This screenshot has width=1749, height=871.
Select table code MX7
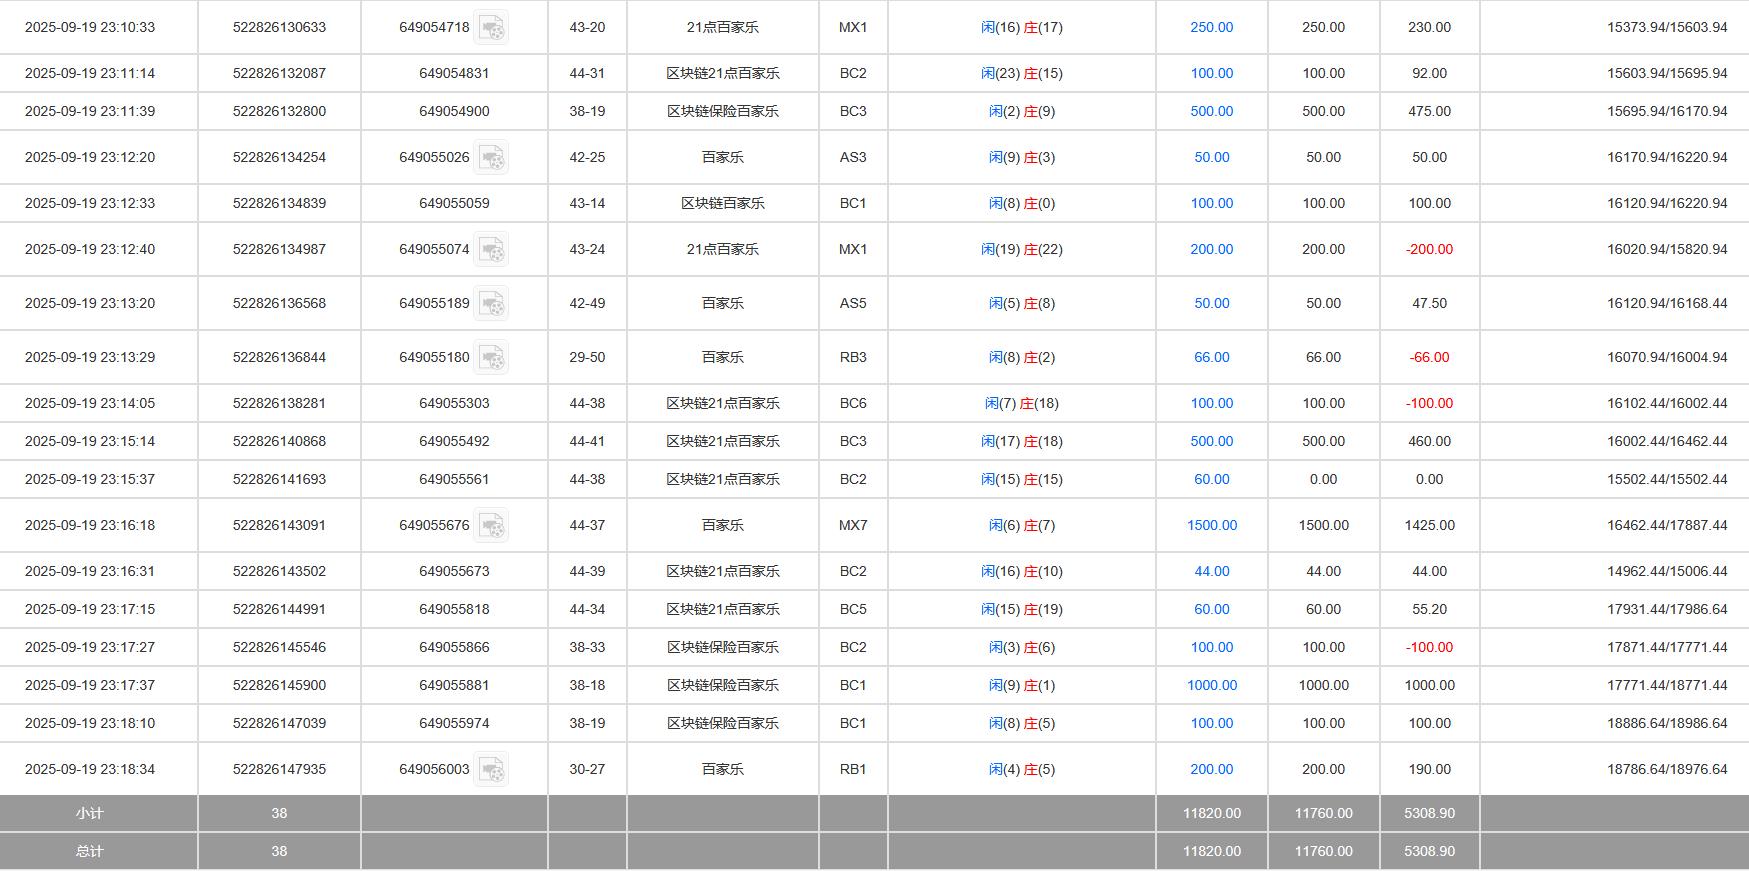pos(853,525)
